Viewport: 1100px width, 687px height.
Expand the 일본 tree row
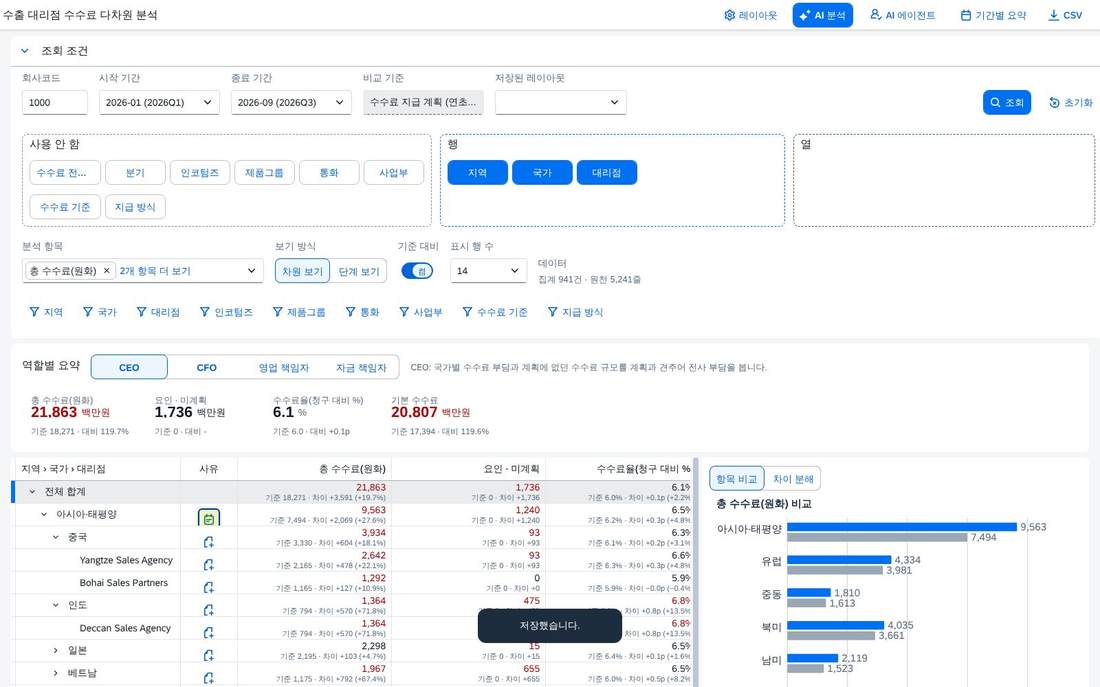[x=55, y=651]
